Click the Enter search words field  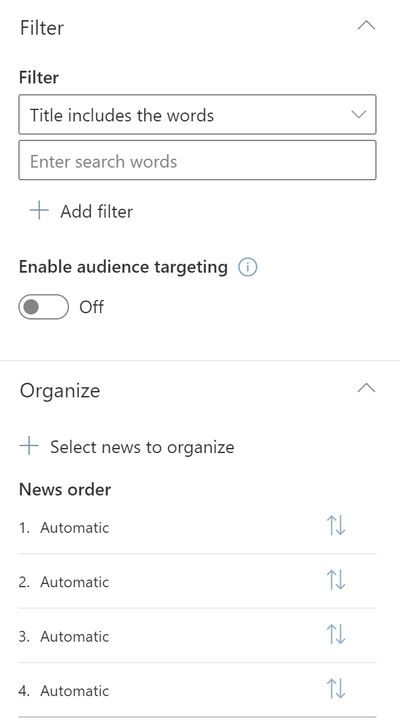197,160
